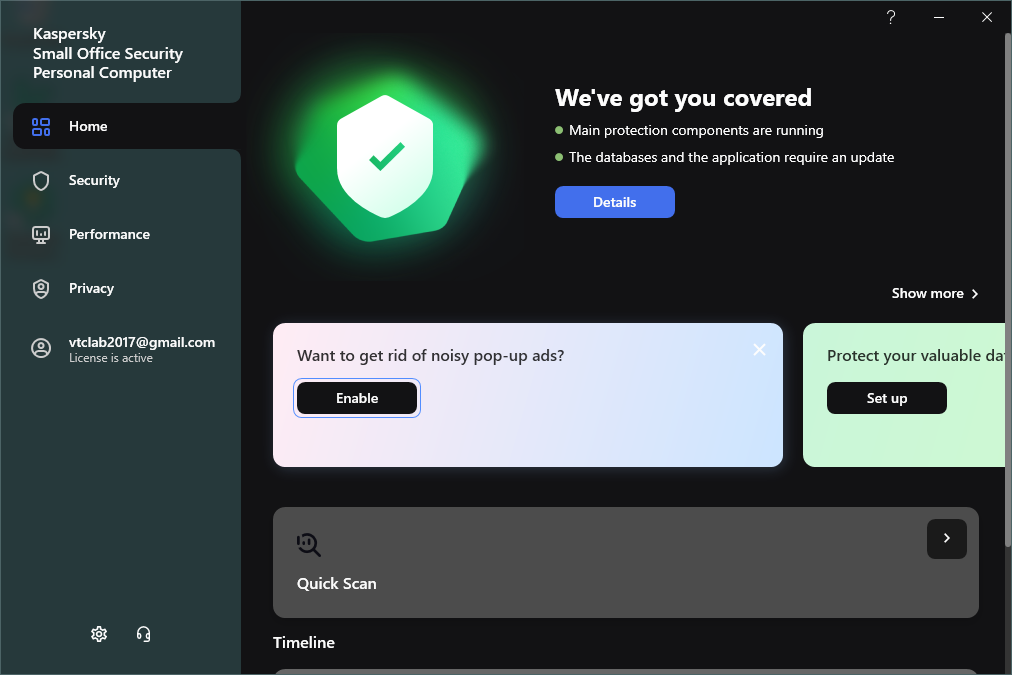Click the Home dashboard icon in sidebar
The height and width of the screenshot is (675, 1012).
[41, 127]
